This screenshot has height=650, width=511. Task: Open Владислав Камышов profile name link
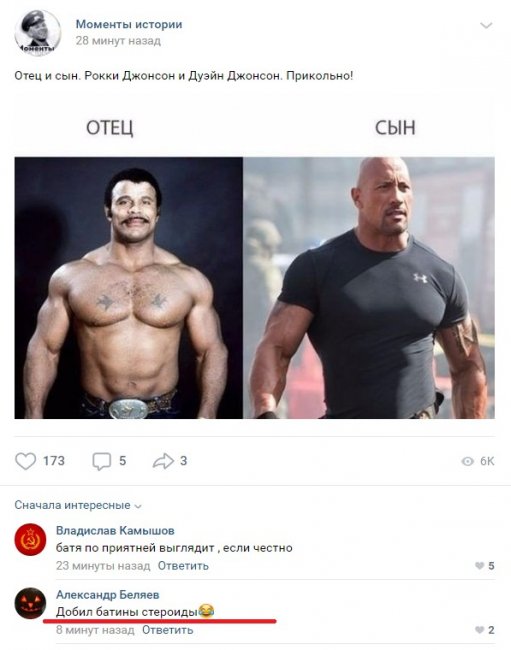[115, 531]
